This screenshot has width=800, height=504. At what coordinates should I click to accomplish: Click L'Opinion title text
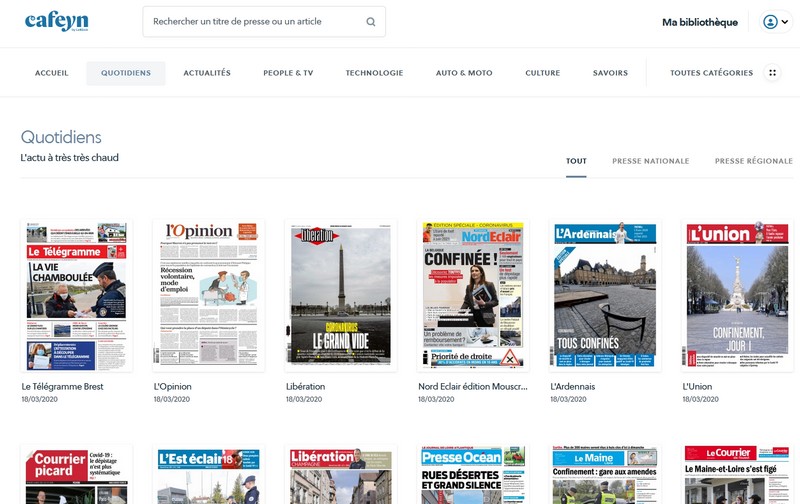point(172,387)
